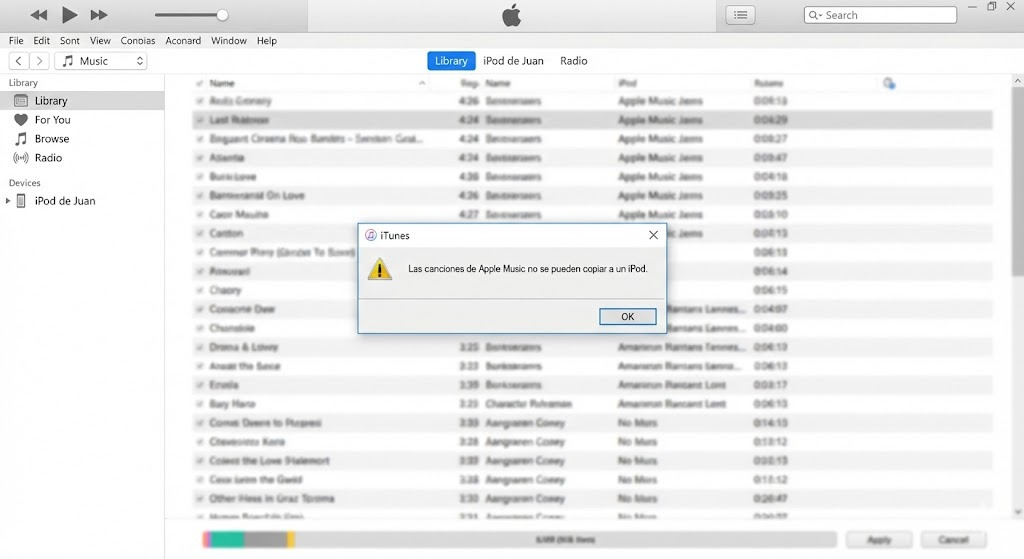The image size is (1024, 559).
Task: Click the gray segment of storage bar
Action: coord(265,539)
